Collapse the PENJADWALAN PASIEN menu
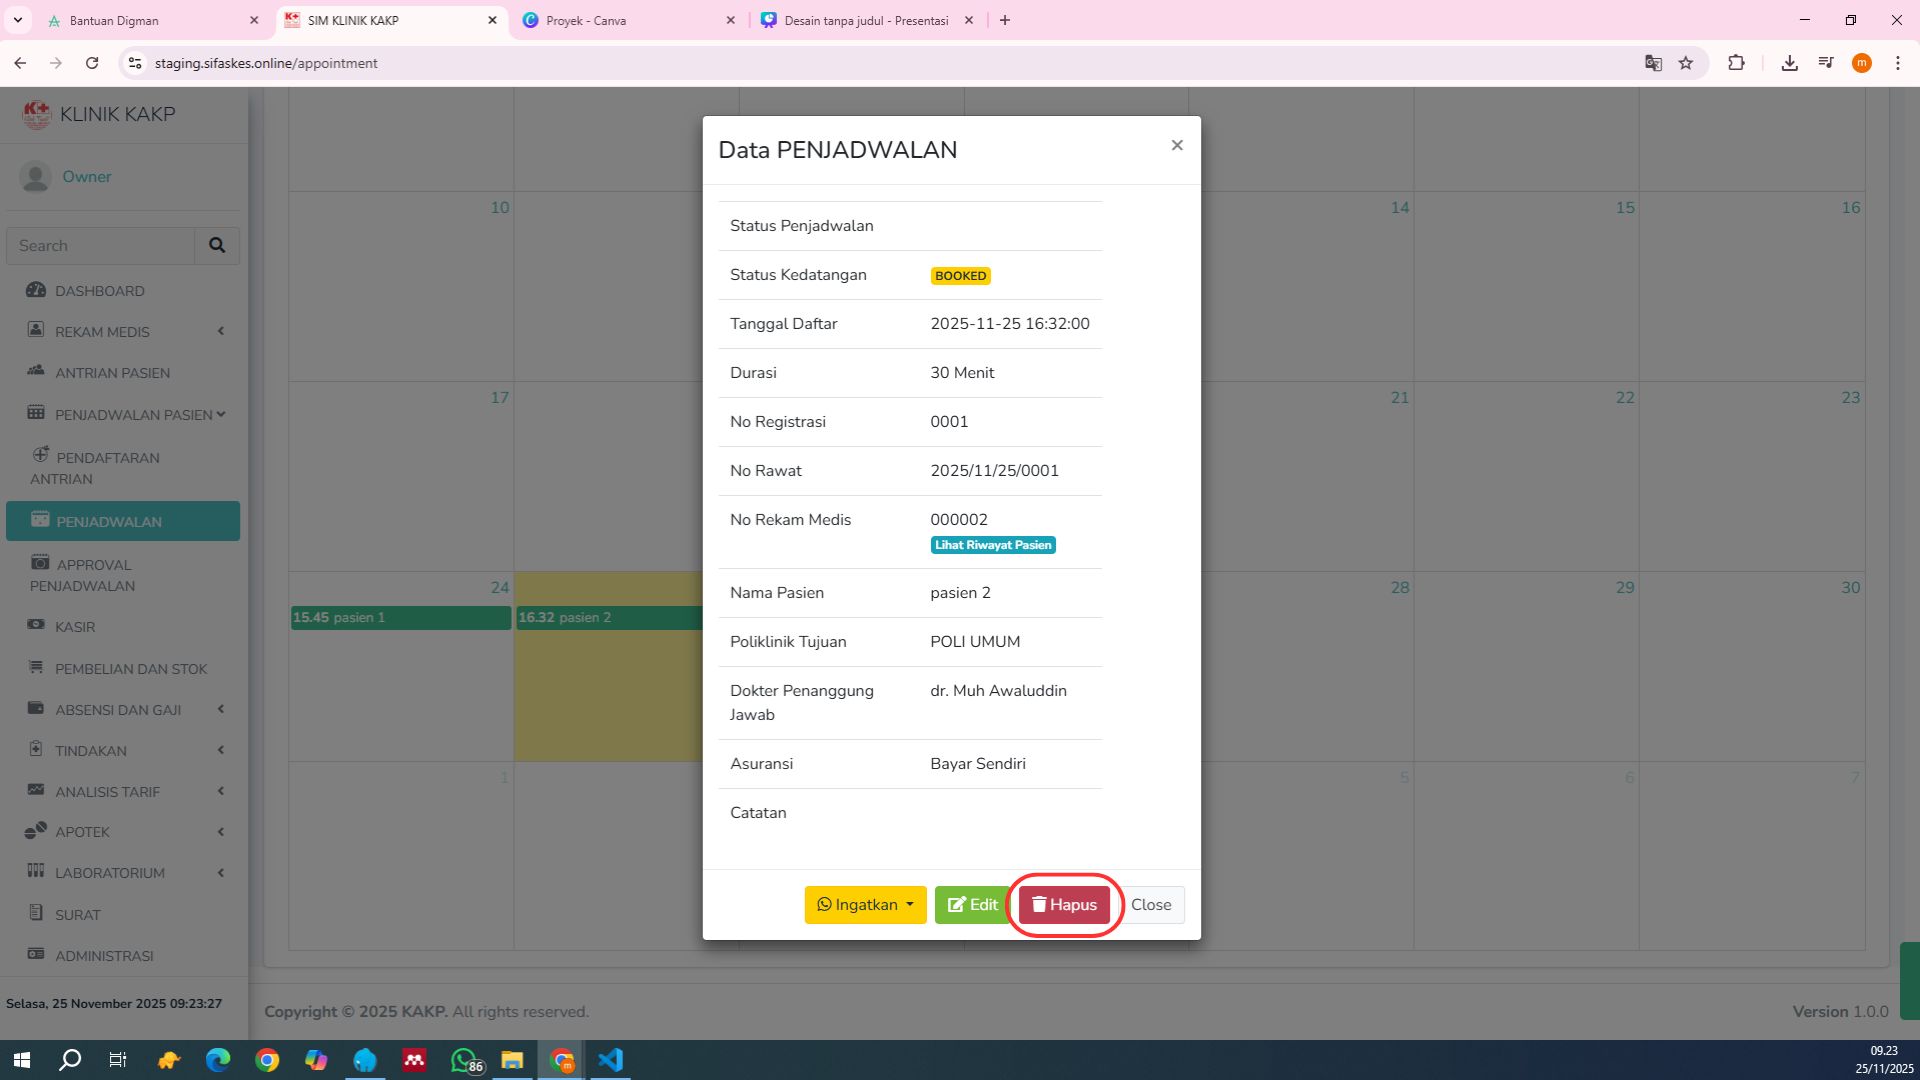 [133, 415]
